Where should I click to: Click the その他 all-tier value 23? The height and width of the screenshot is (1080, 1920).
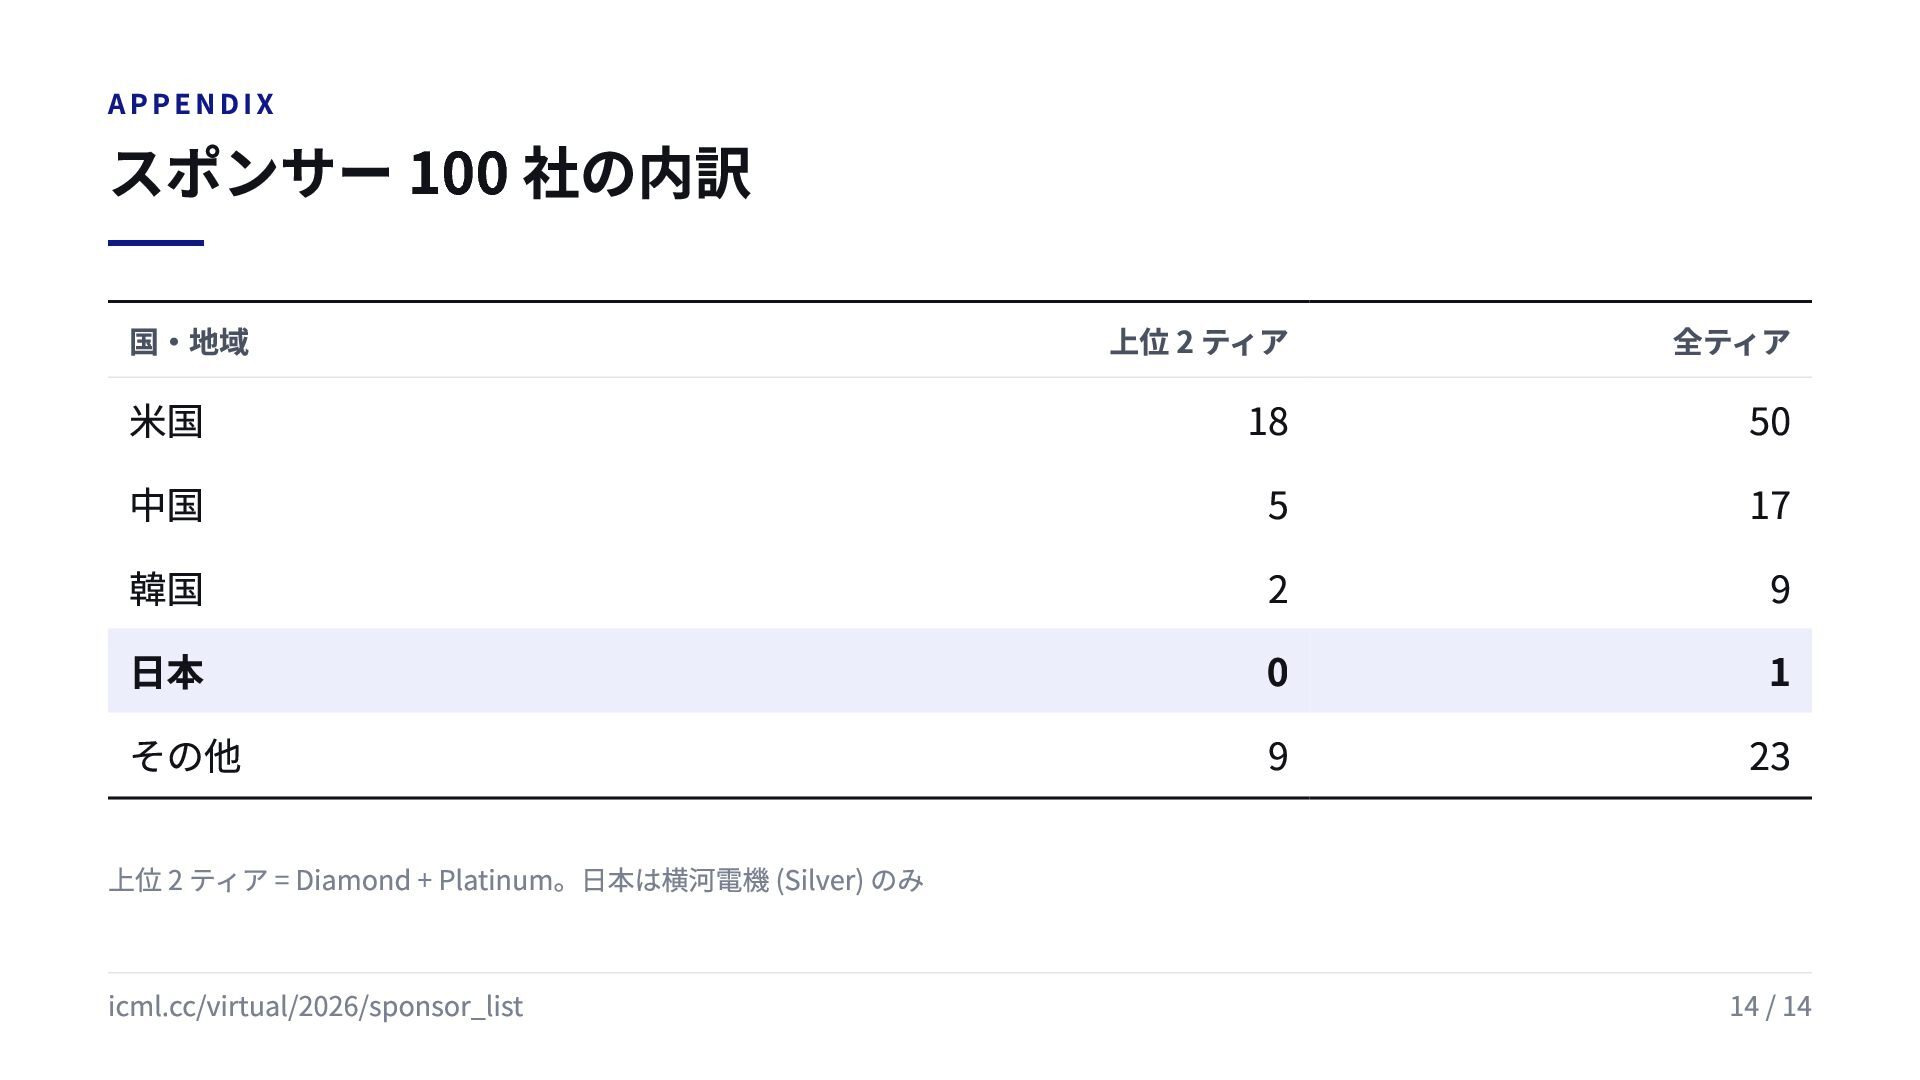[x=1770, y=756]
